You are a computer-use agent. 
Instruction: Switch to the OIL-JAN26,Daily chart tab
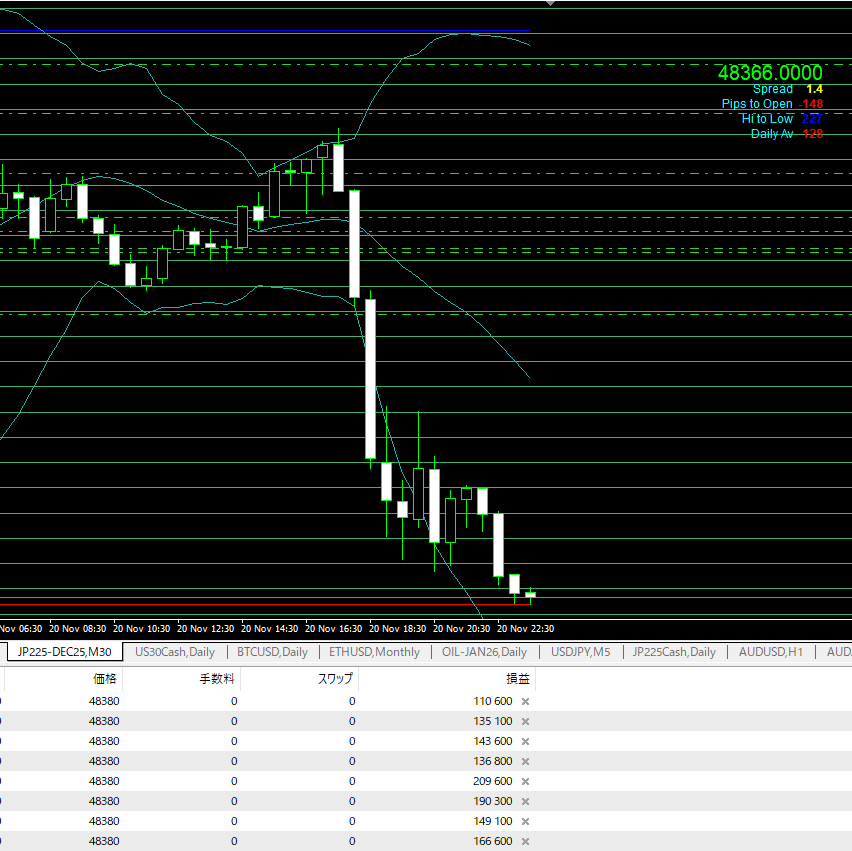click(484, 652)
